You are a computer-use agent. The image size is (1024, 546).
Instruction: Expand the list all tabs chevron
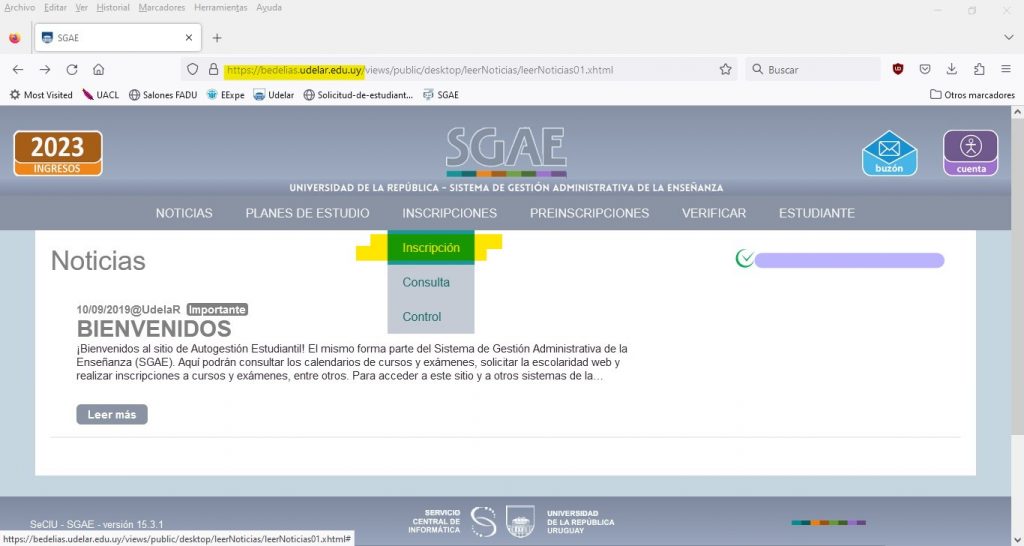[1008, 38]
